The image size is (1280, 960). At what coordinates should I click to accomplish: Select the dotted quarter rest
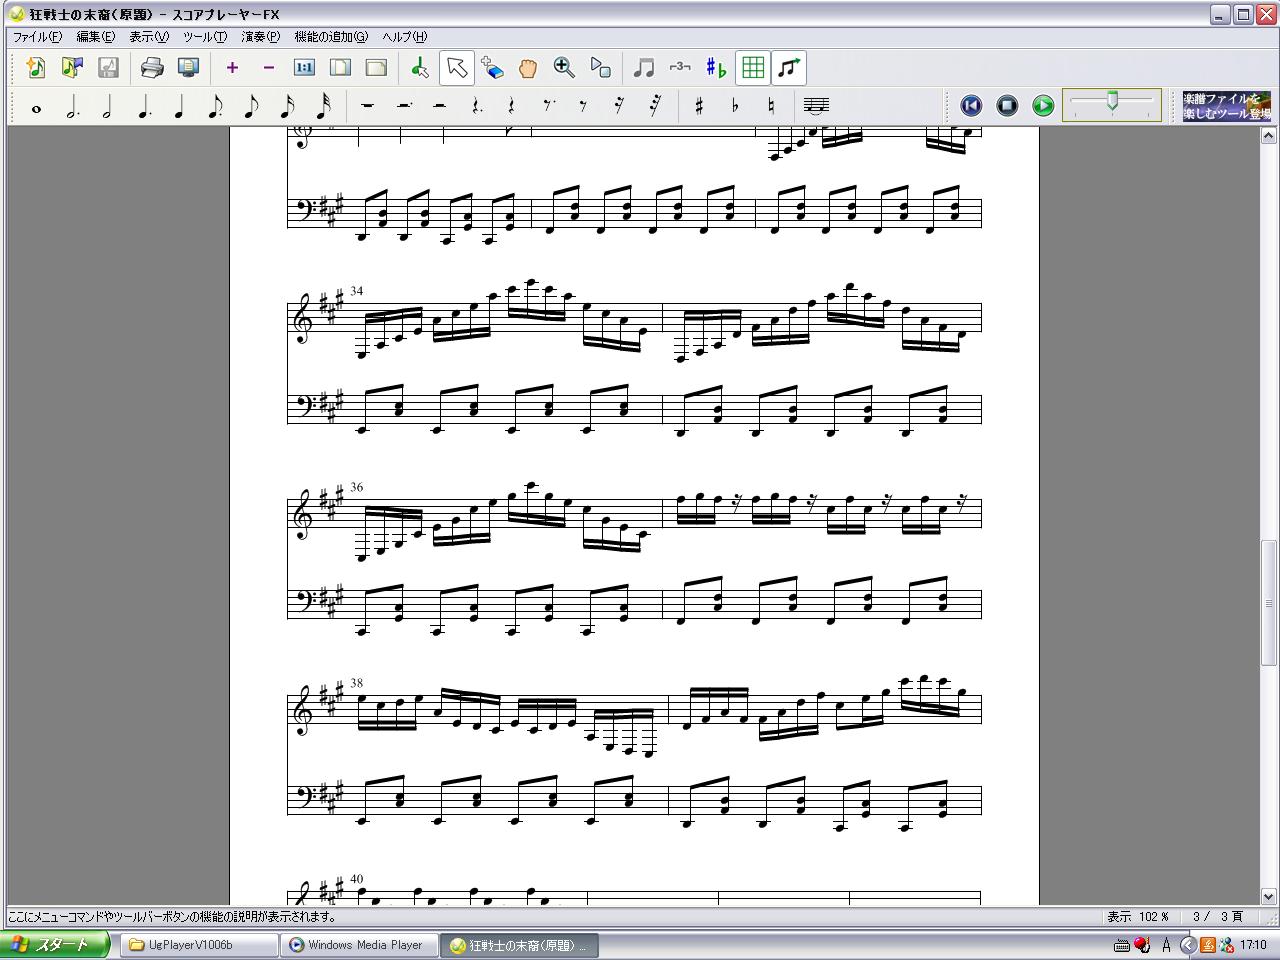tap(476, 107)
